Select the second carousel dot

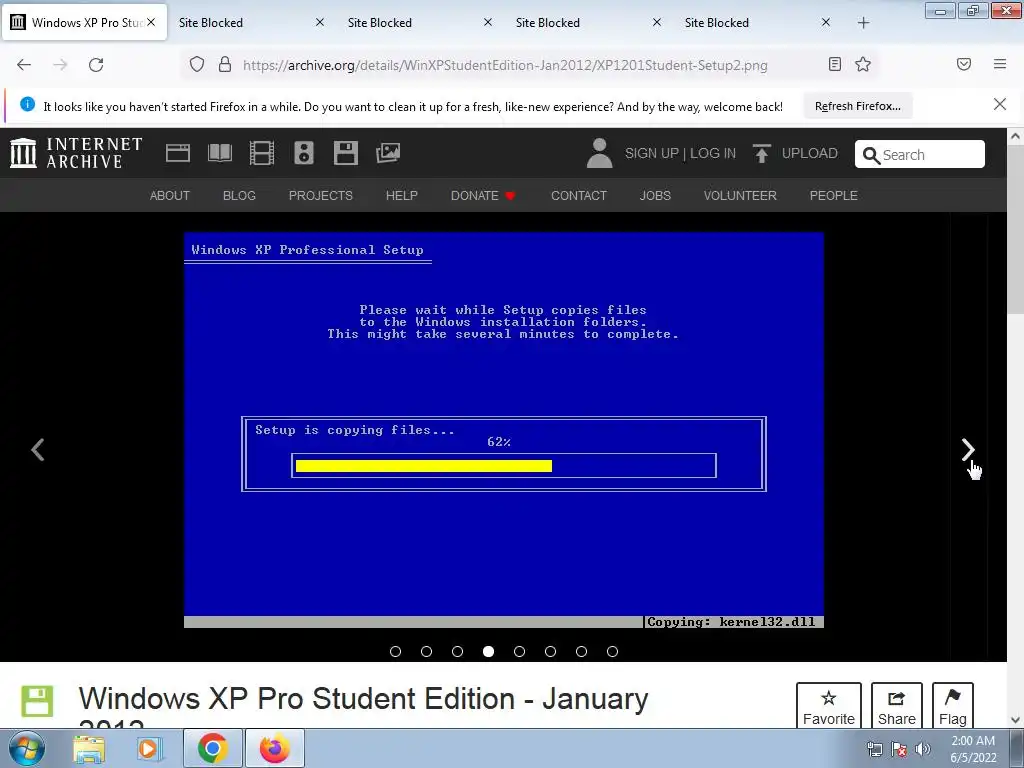(x=426, y=651)
